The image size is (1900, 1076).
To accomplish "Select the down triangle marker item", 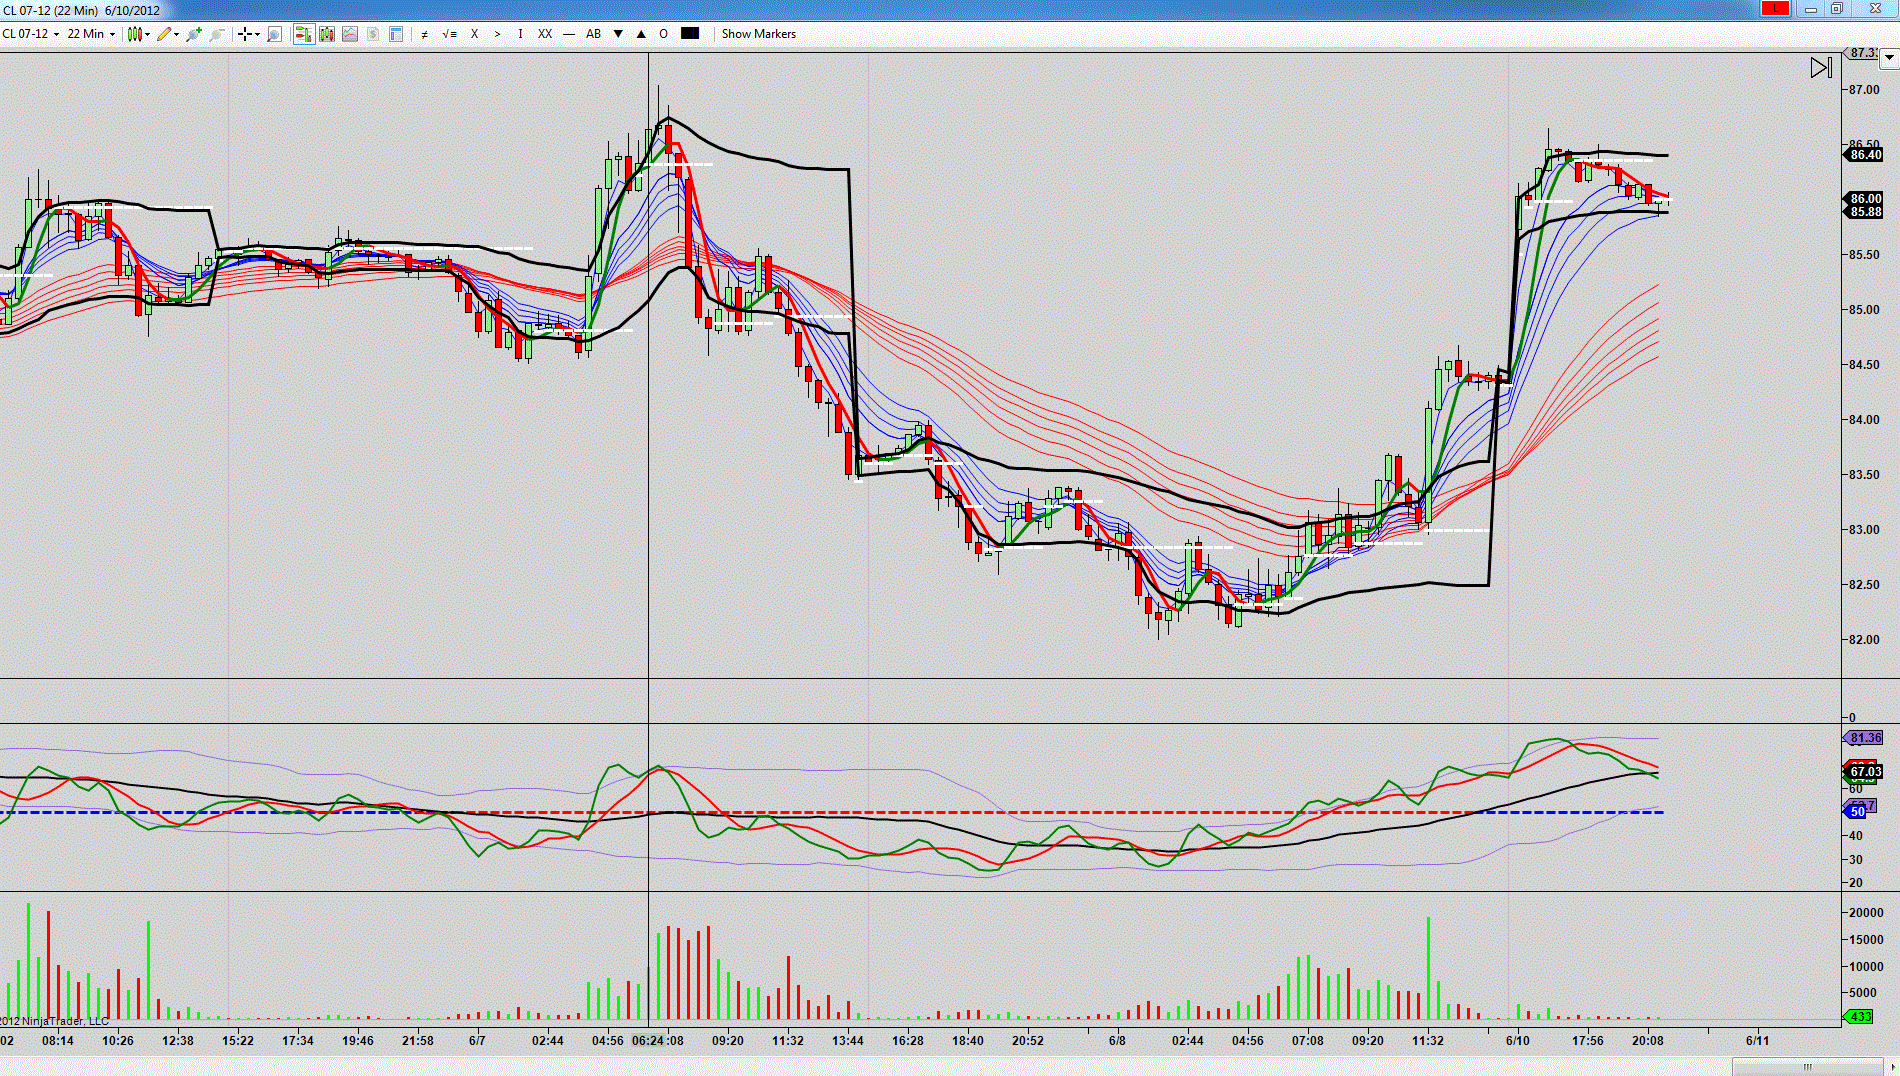I will click(618, 34).
